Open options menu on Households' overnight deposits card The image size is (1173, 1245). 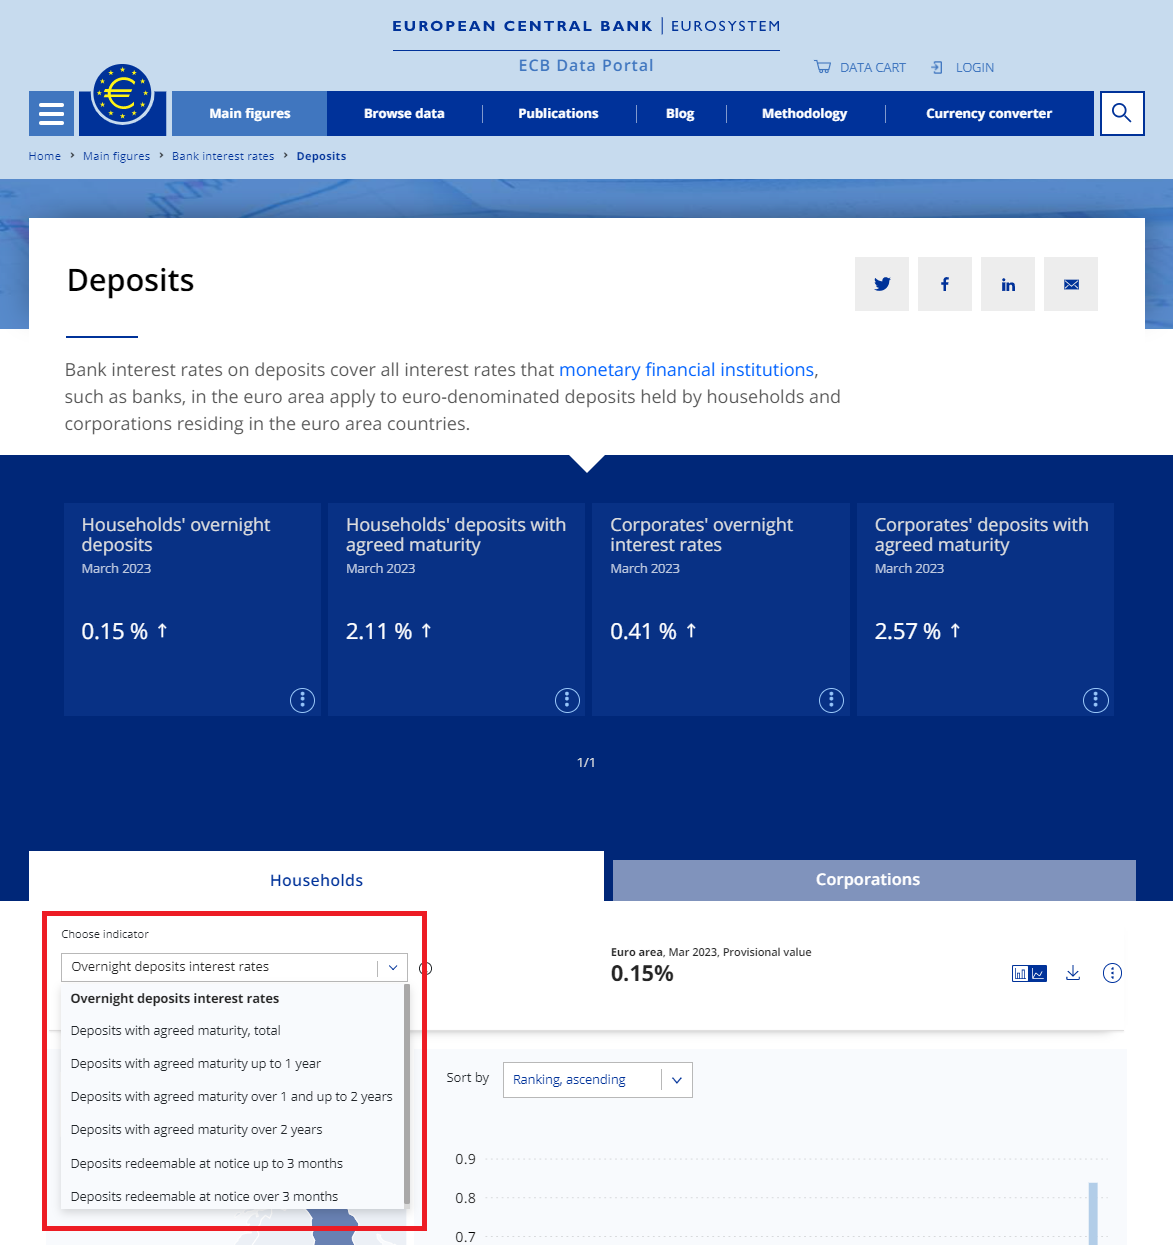[302, 700]
